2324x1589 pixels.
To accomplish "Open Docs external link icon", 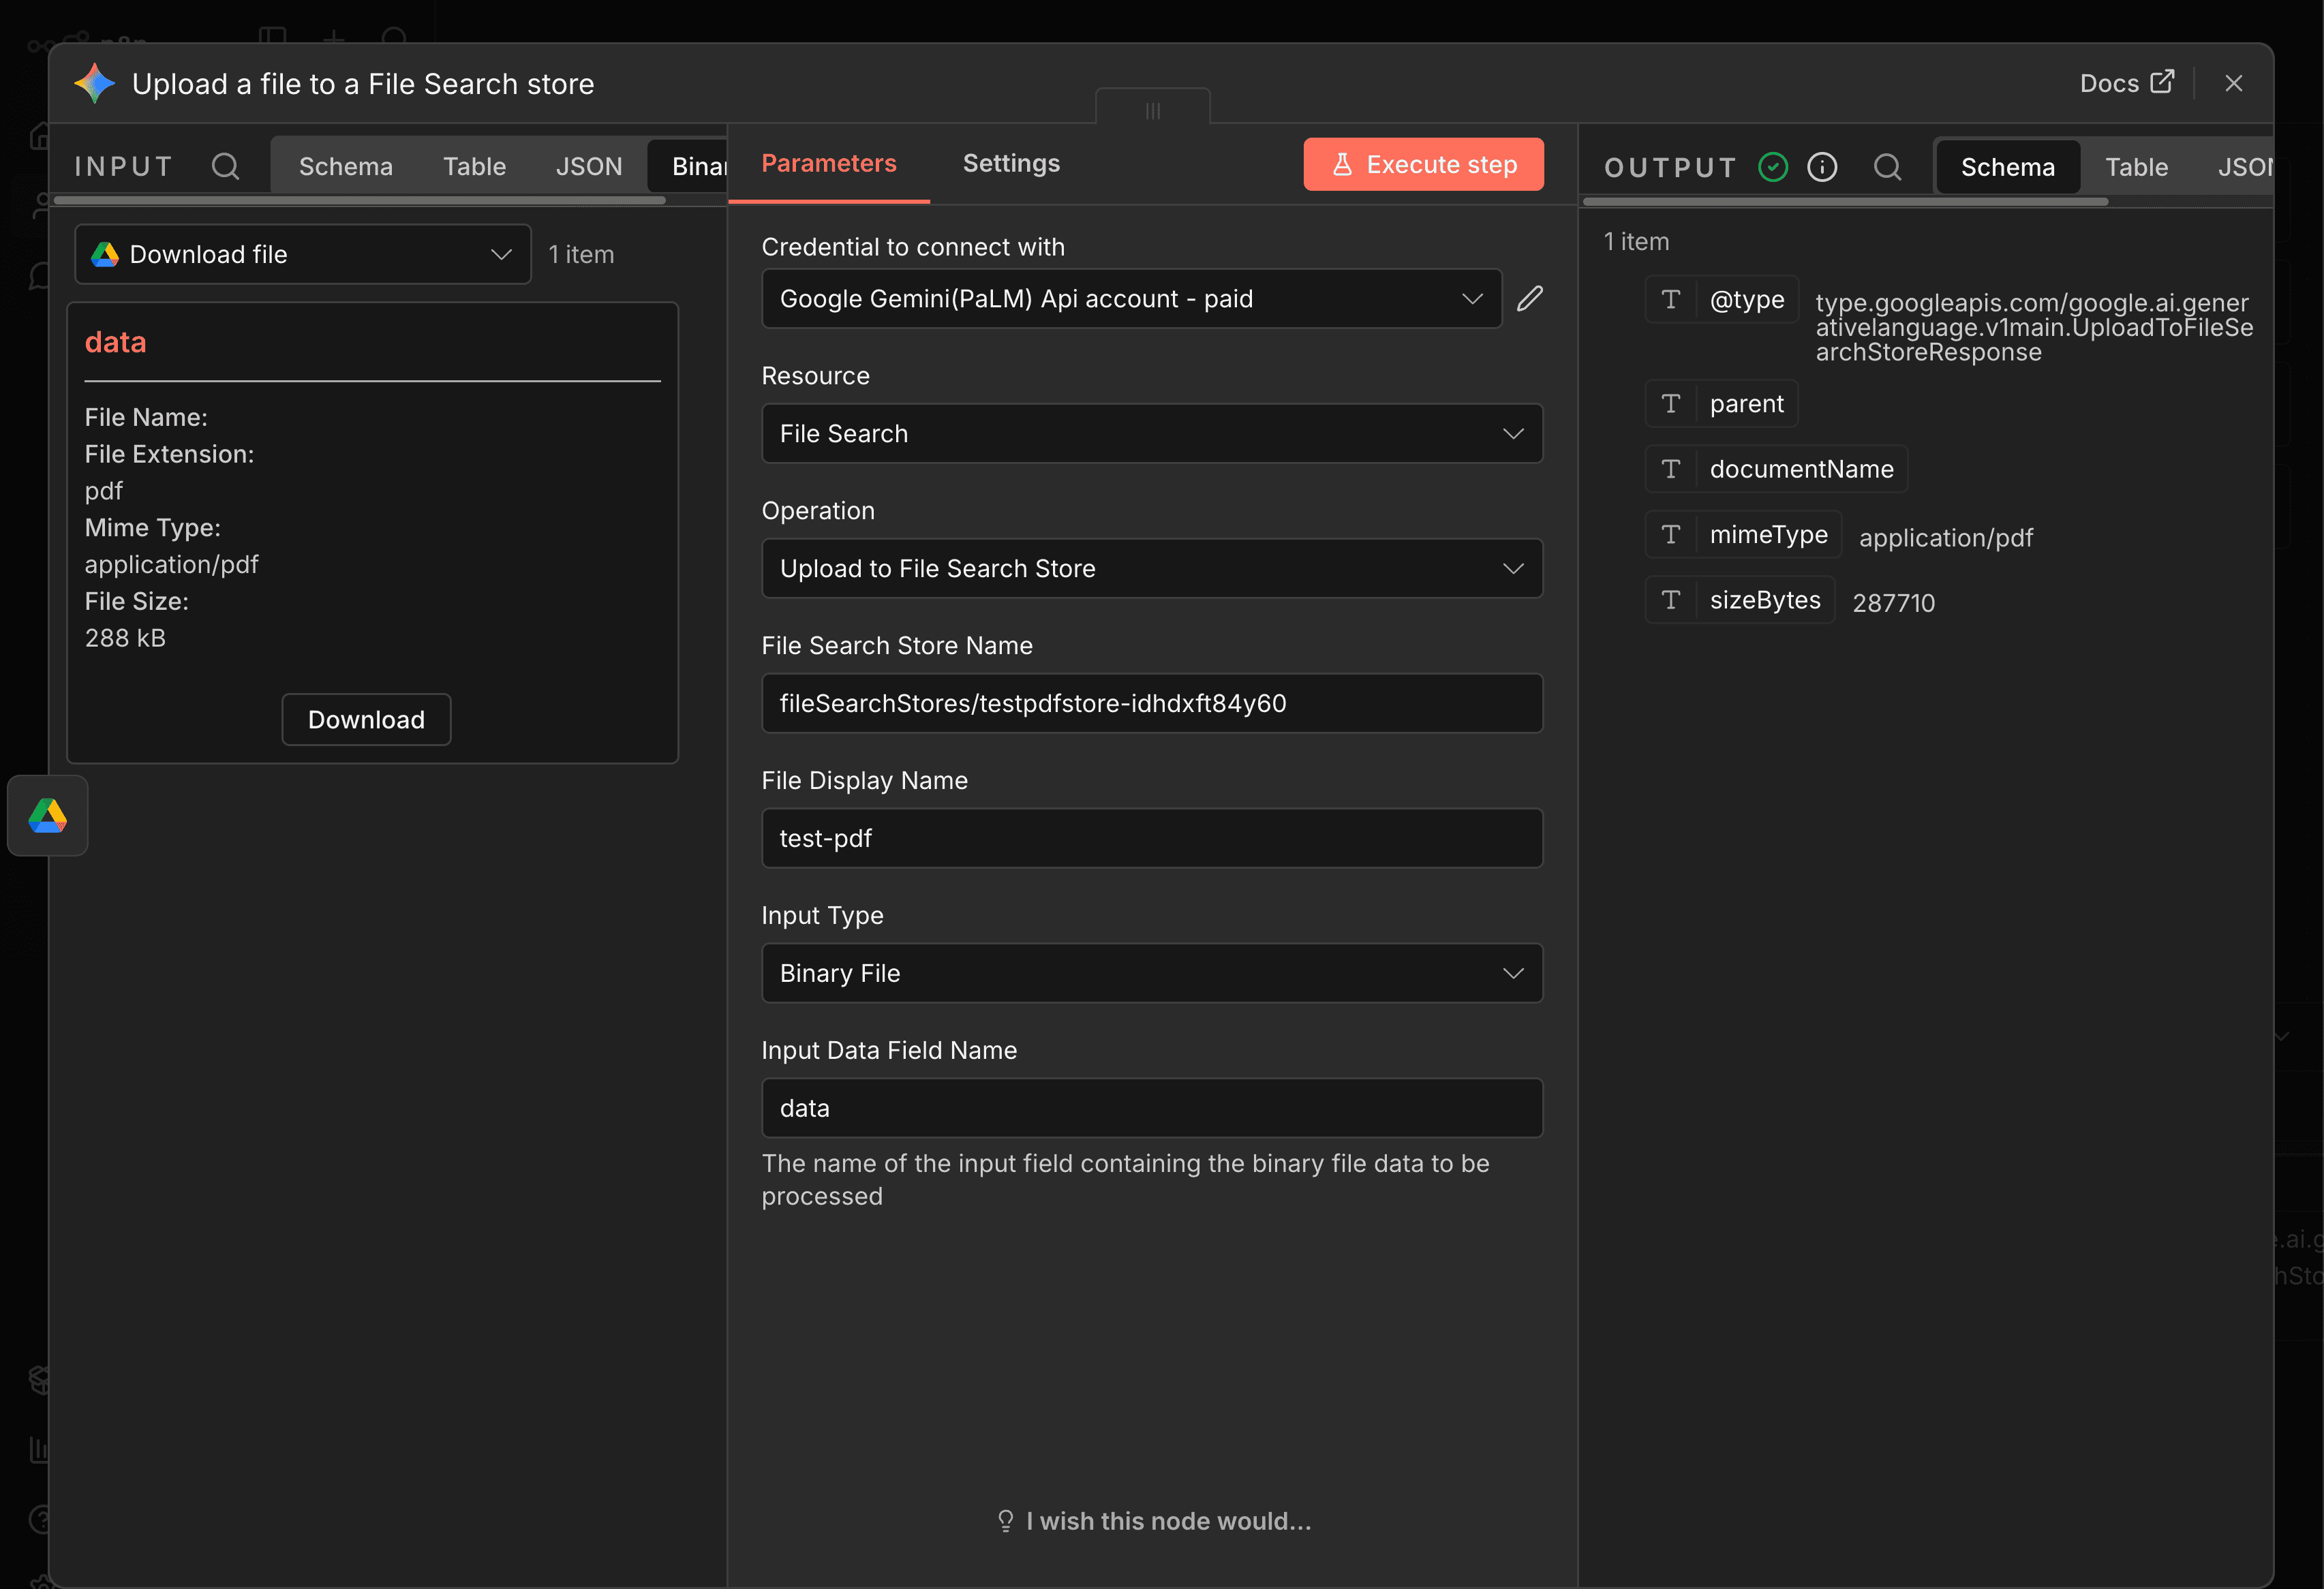I will point(2162,83).
